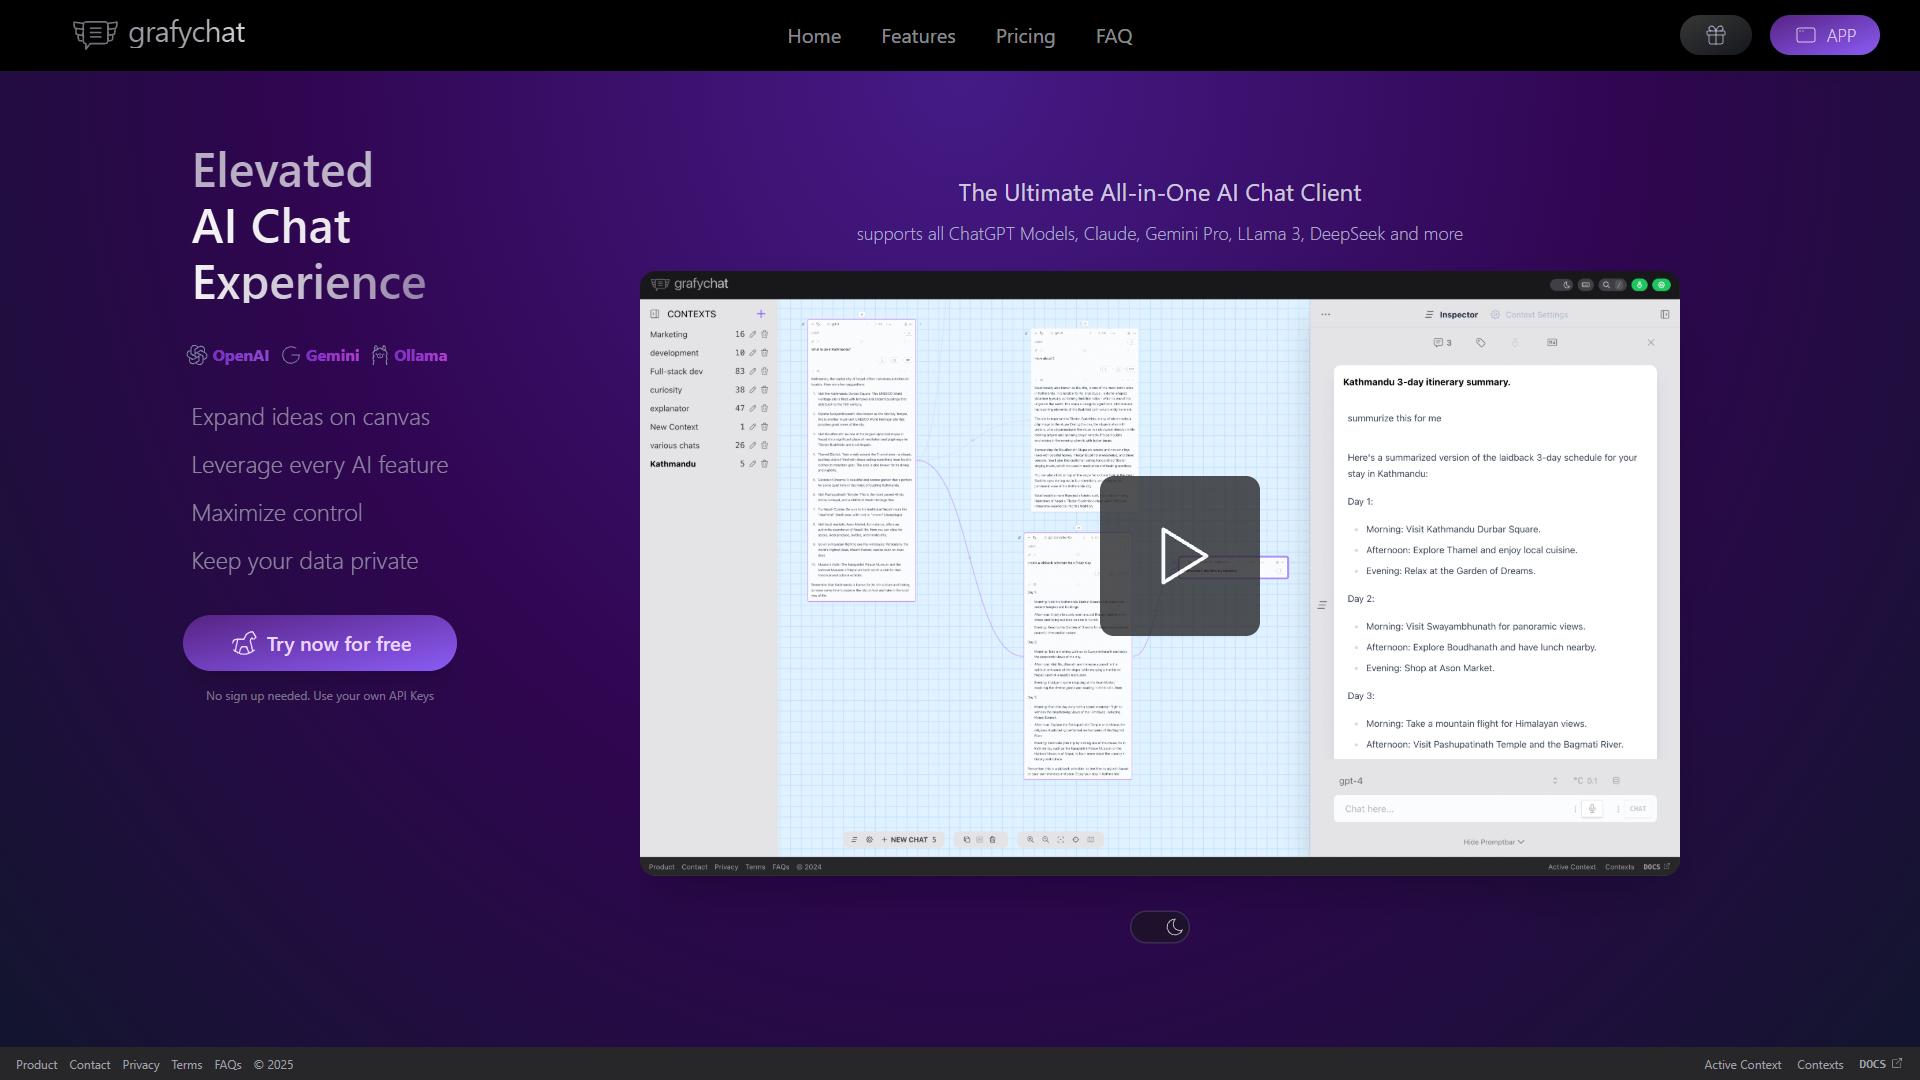
Task: Click the Privacy footer link
Action: pos(141,1065)
